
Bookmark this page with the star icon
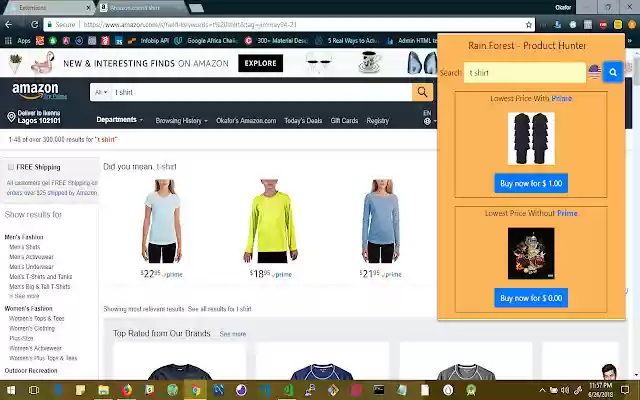coord(529,25)
